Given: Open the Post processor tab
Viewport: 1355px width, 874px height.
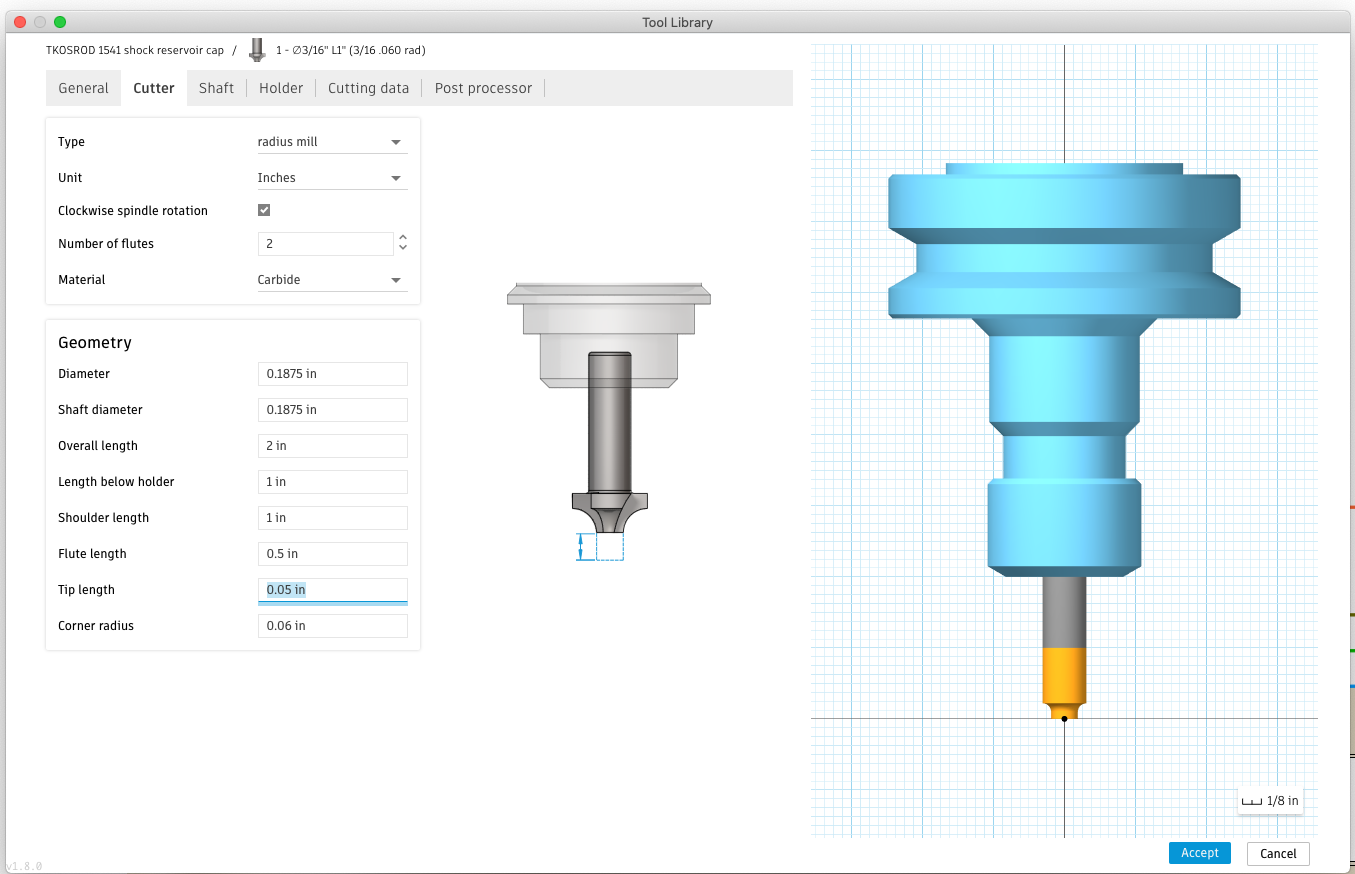Looking at the screenshot, I should (483, 87).
